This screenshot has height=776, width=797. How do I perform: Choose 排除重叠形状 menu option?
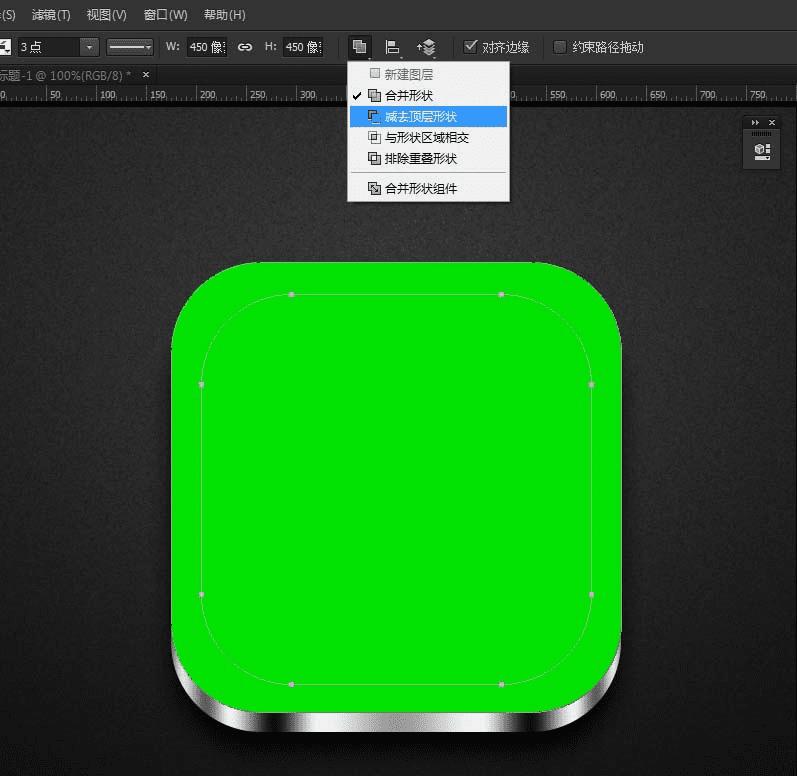point(428,159)
